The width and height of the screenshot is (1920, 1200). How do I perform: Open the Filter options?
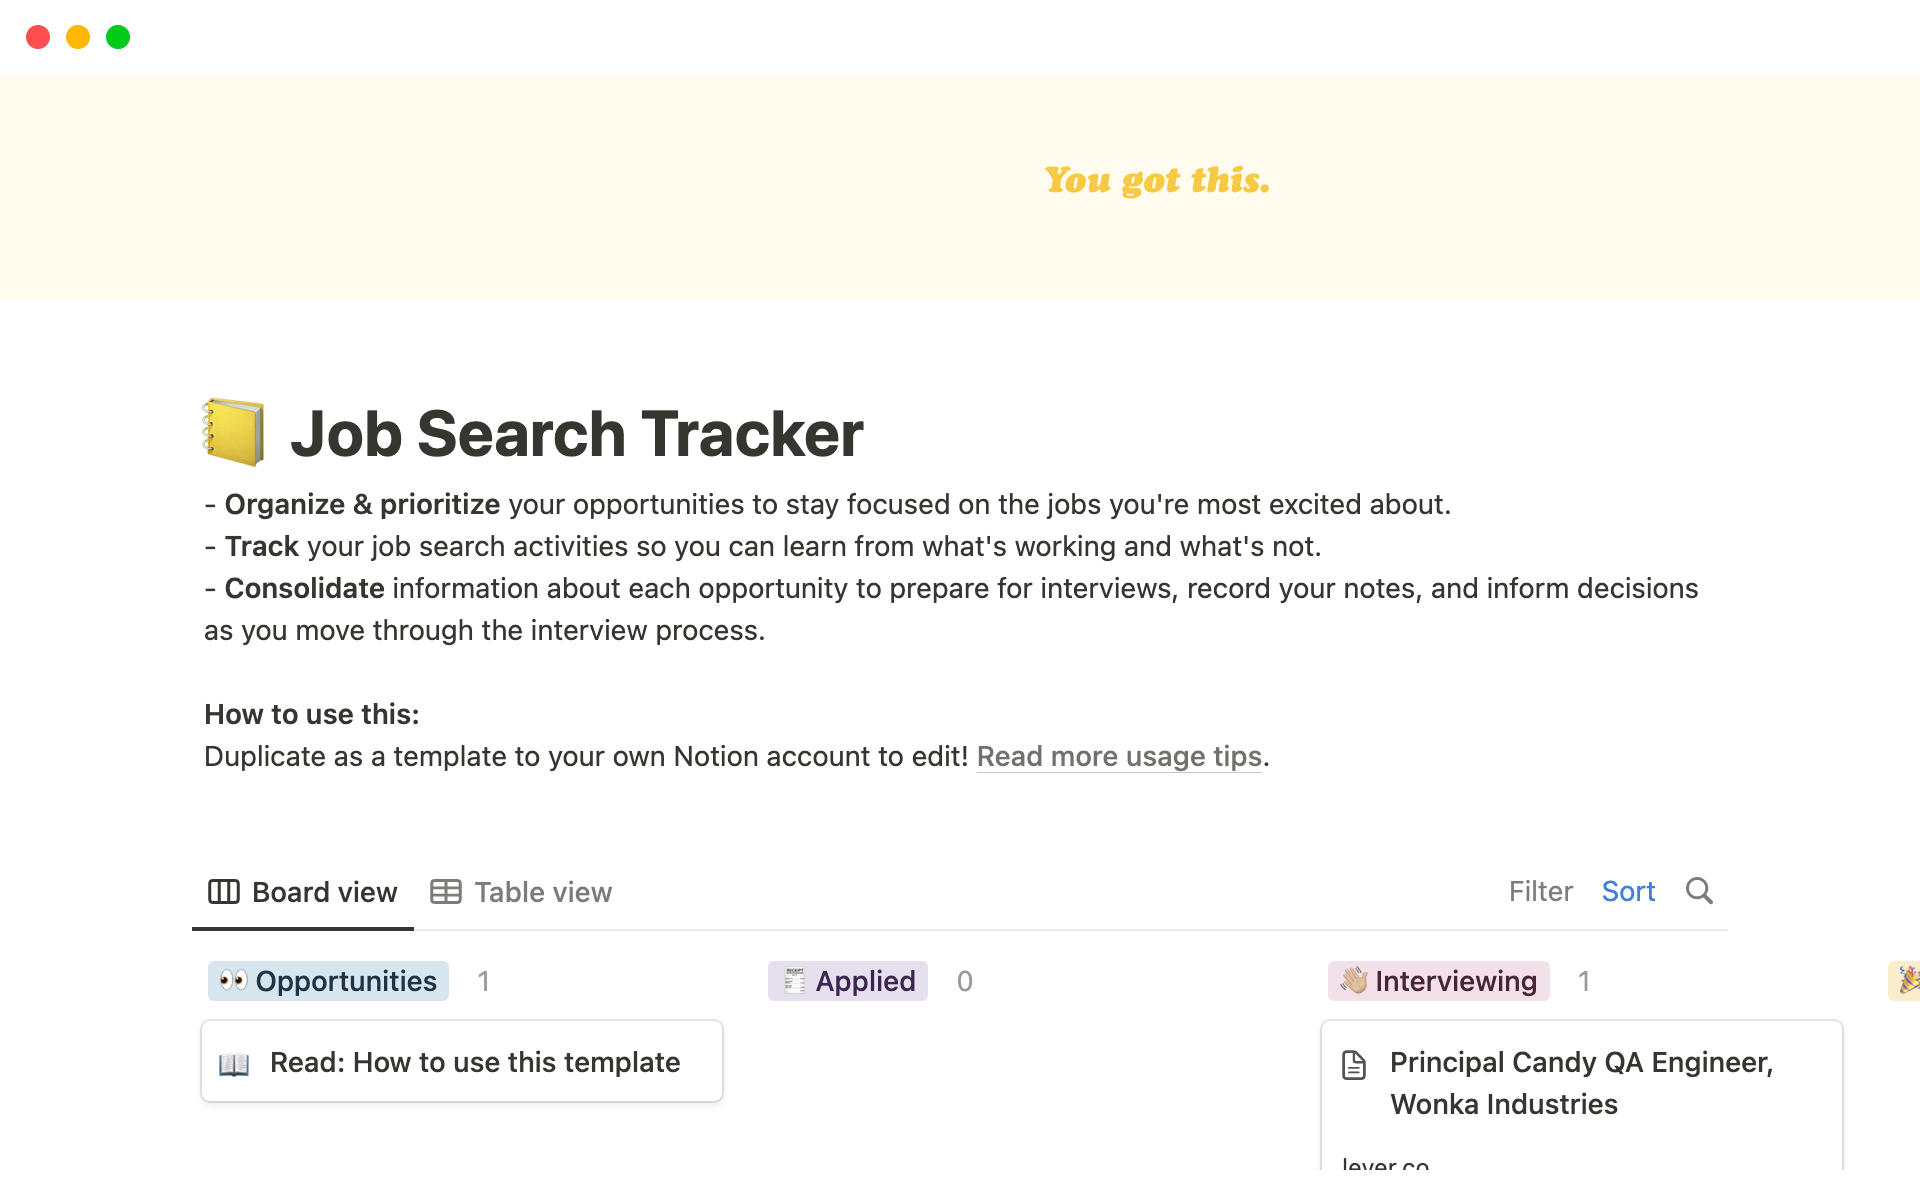[1540, 891]
